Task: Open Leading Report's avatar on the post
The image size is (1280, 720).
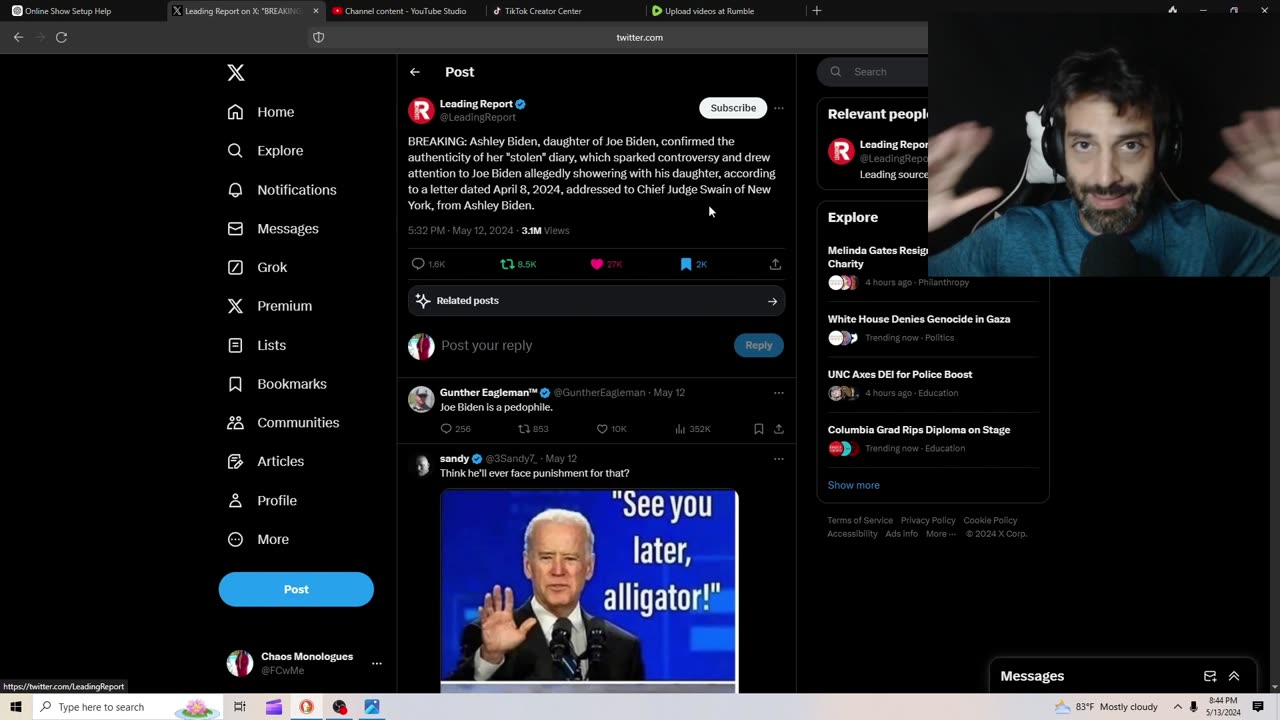Action: (x=421, y=110)
